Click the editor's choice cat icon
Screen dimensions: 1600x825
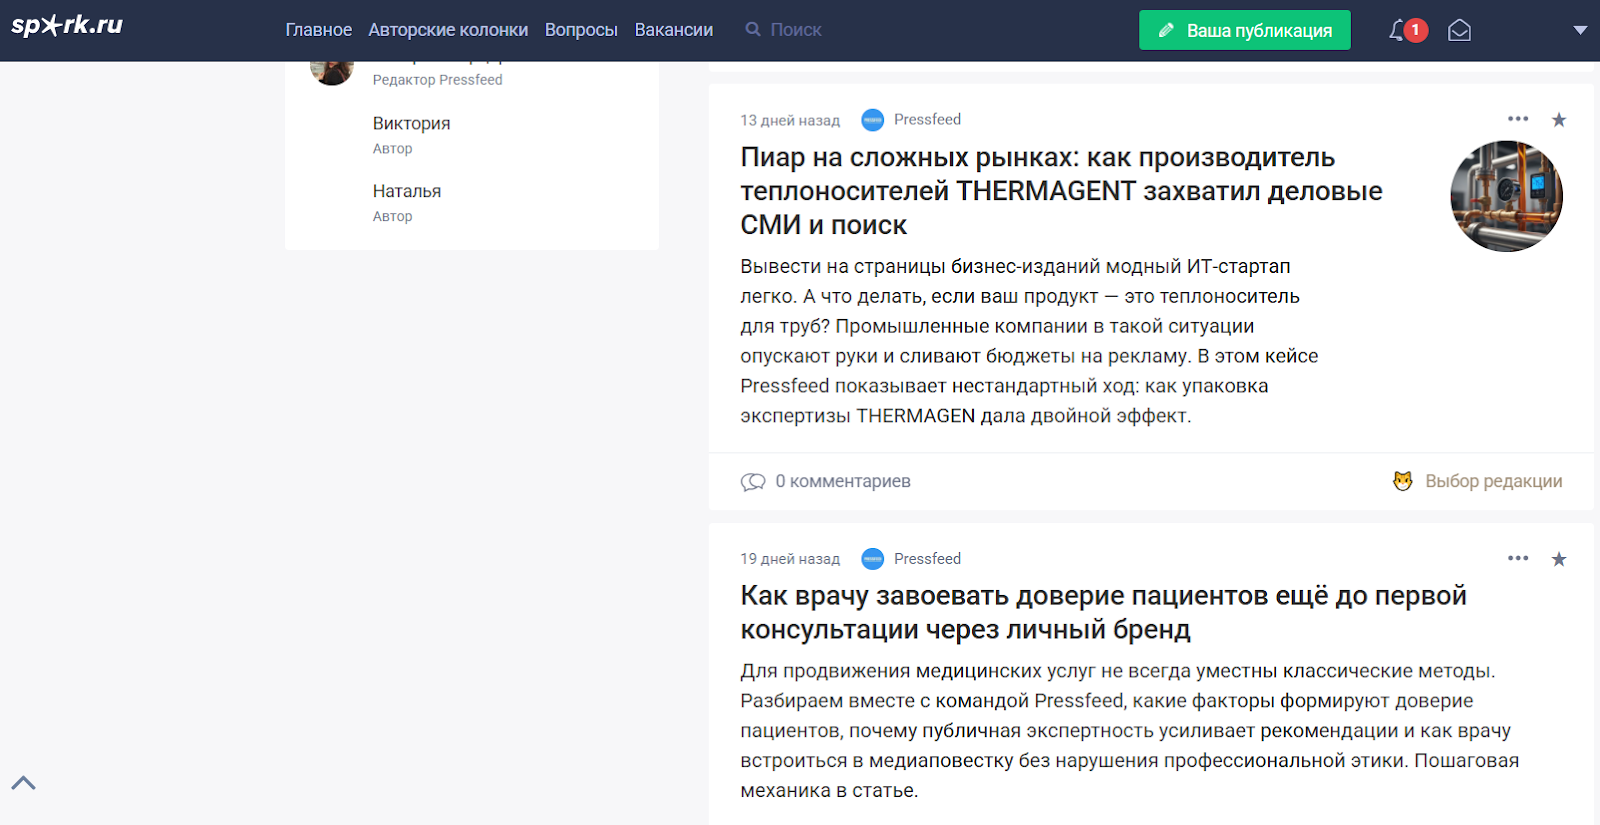[1403, 481]
